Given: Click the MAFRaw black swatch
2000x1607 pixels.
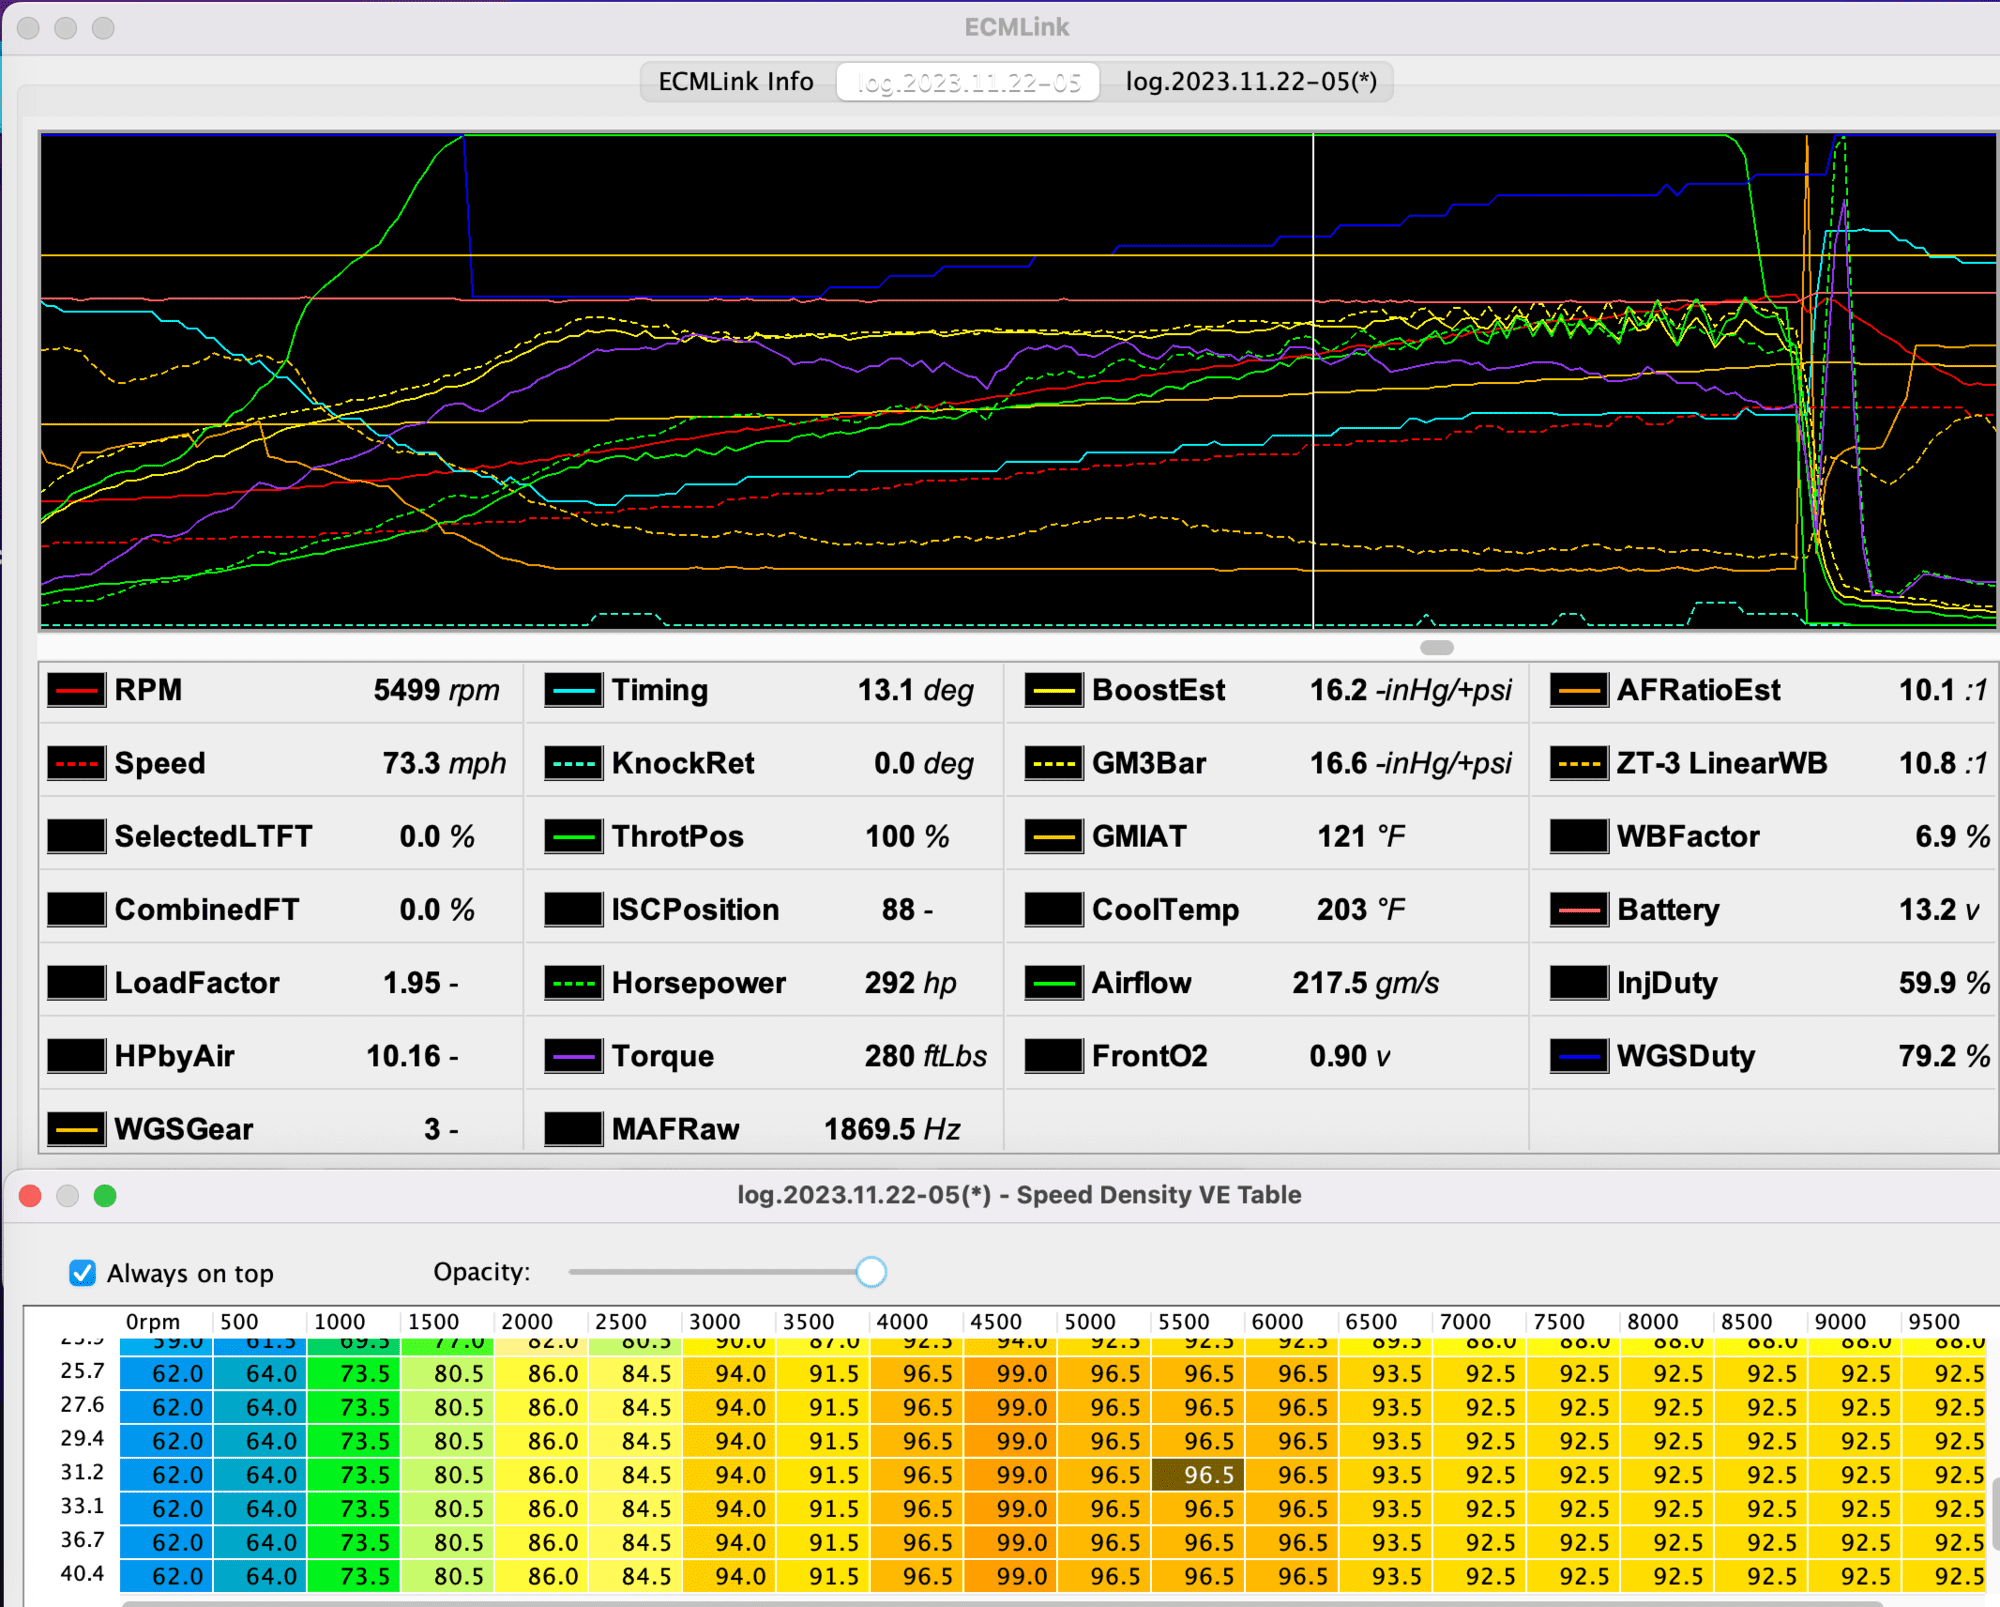Looking at the screenshot, I should (x=573, y=1129).
